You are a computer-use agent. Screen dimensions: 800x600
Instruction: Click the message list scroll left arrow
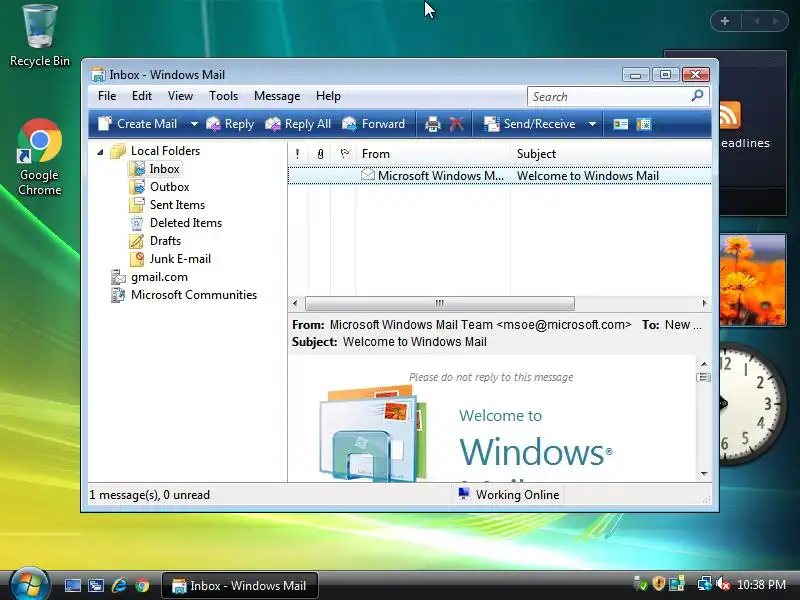click(295, 304)
